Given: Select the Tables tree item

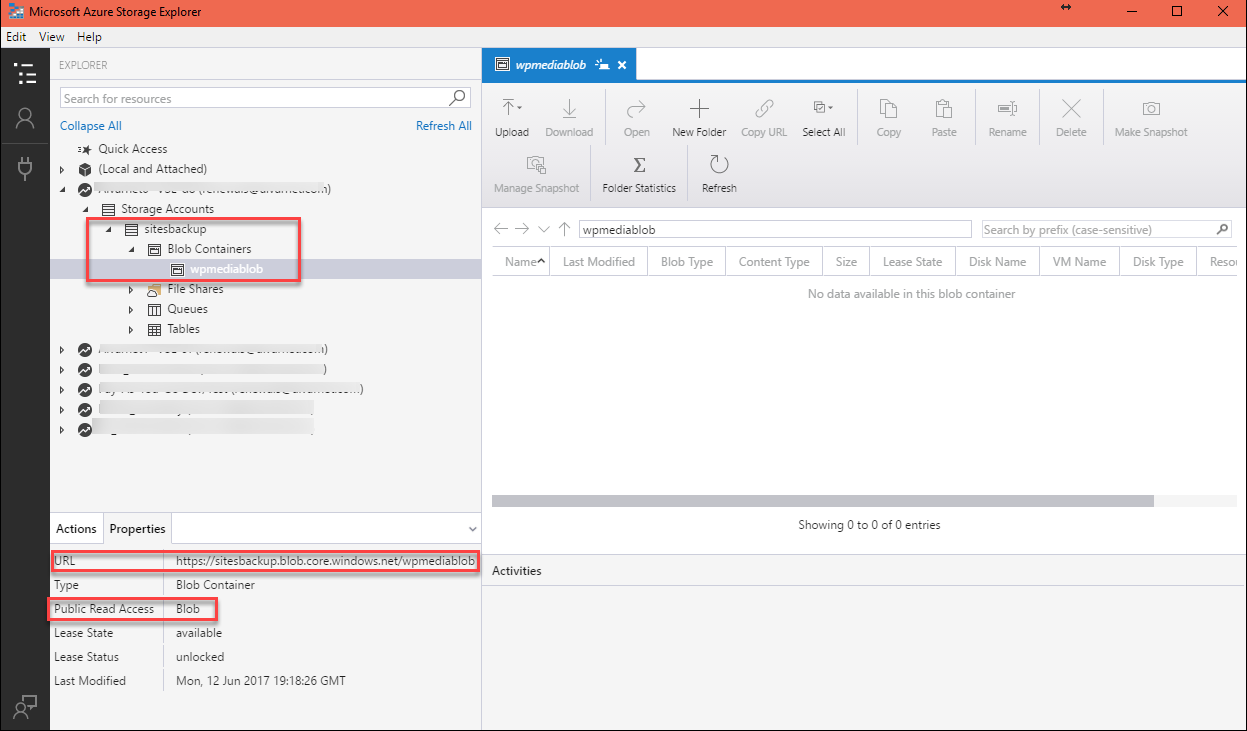Looking at the screenshot, I should coord(183,329).
